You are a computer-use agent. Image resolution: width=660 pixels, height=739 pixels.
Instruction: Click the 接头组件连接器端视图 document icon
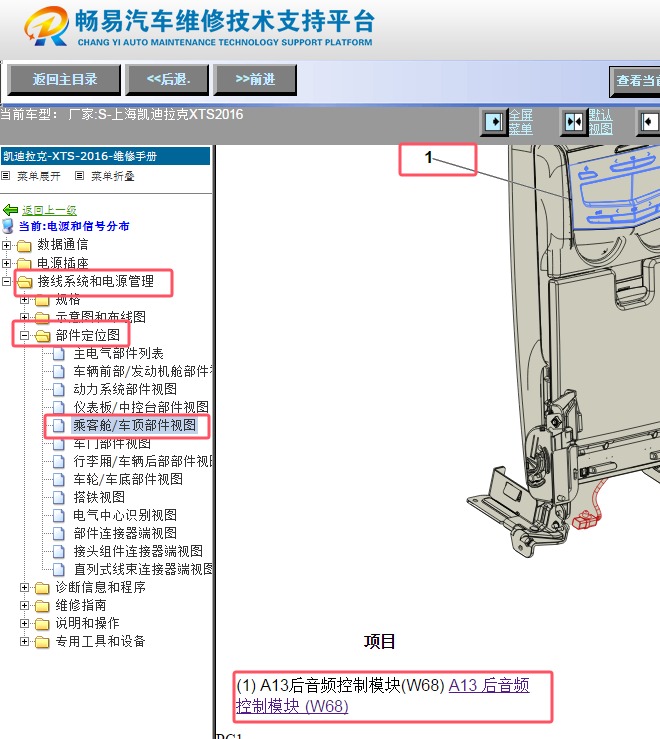point(59,551)
